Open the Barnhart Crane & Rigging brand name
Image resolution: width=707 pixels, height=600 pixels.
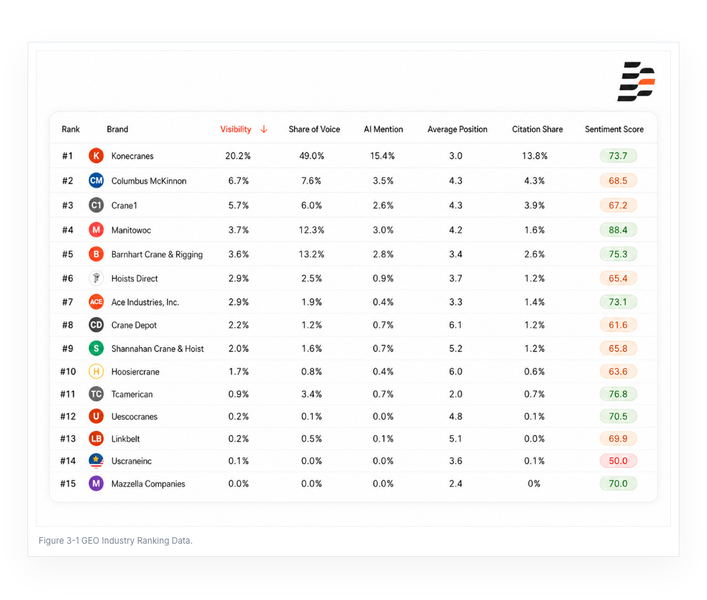click(x=157, y=254)
